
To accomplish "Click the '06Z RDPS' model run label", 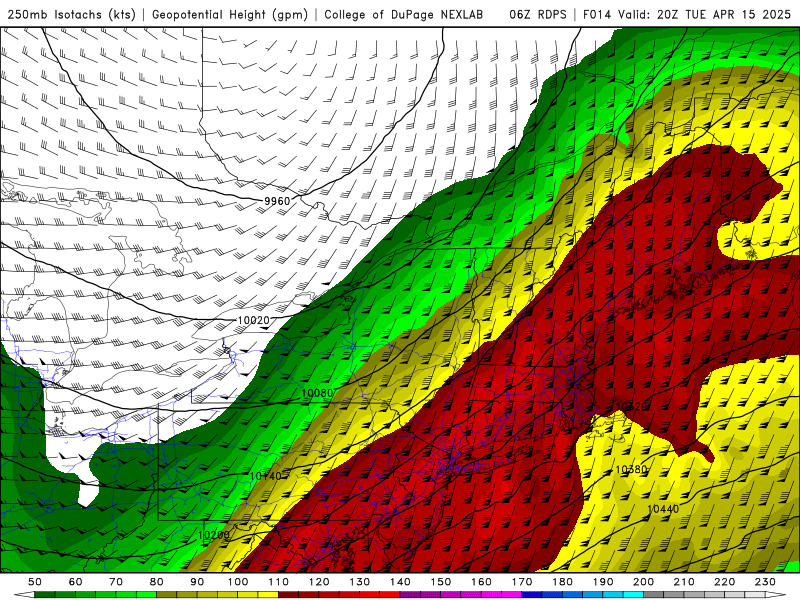I will pyautogui.click(x=538, y=14).
